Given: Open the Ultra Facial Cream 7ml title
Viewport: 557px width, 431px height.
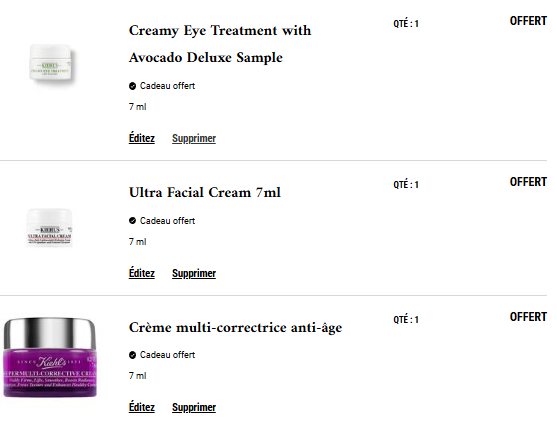Looking at the screenshot, I should [205, 193].
